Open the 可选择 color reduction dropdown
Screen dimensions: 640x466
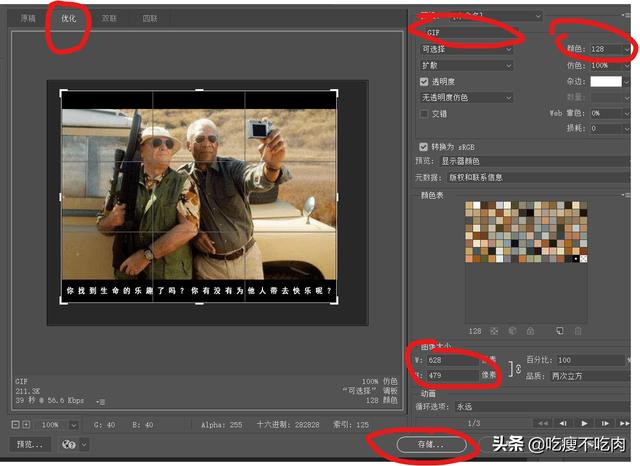click(467, 49)
